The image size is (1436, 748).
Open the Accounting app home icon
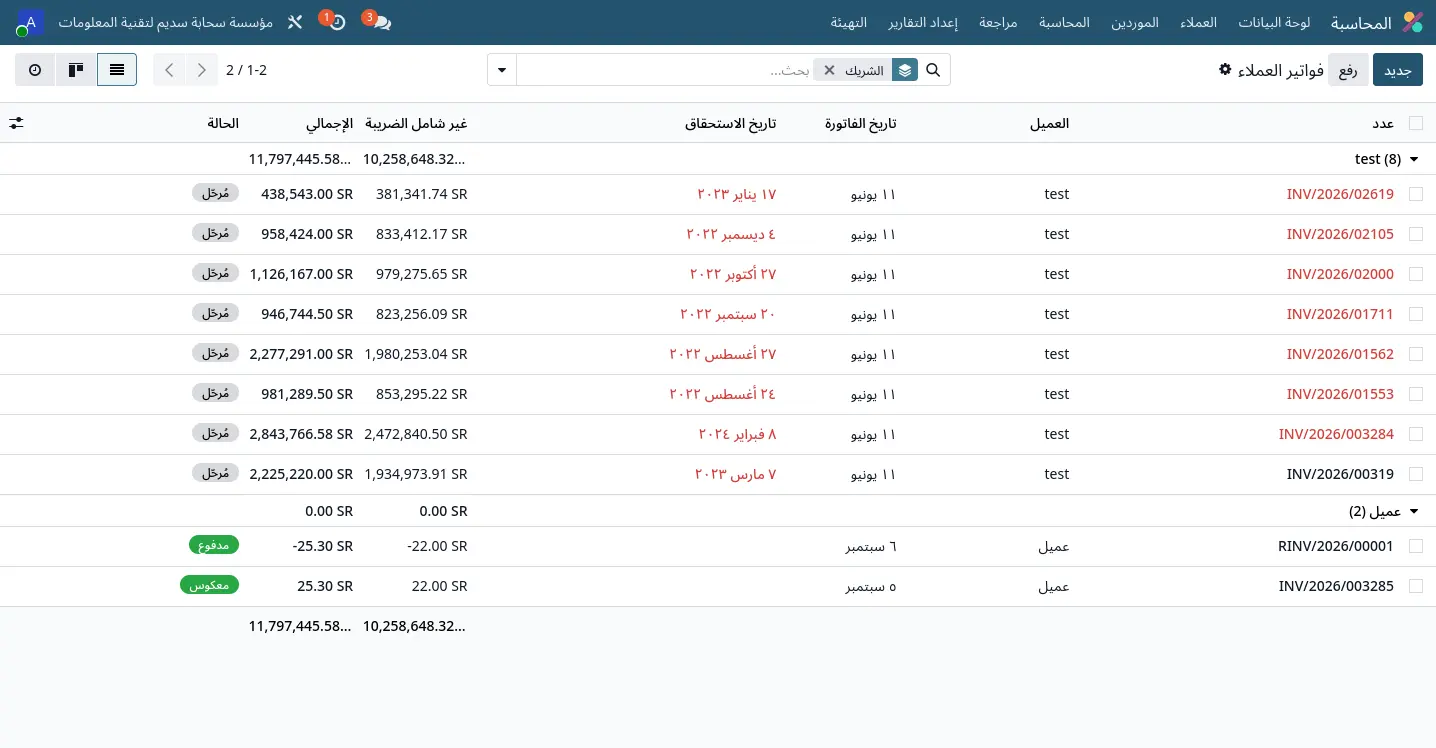pos(1413,22)
